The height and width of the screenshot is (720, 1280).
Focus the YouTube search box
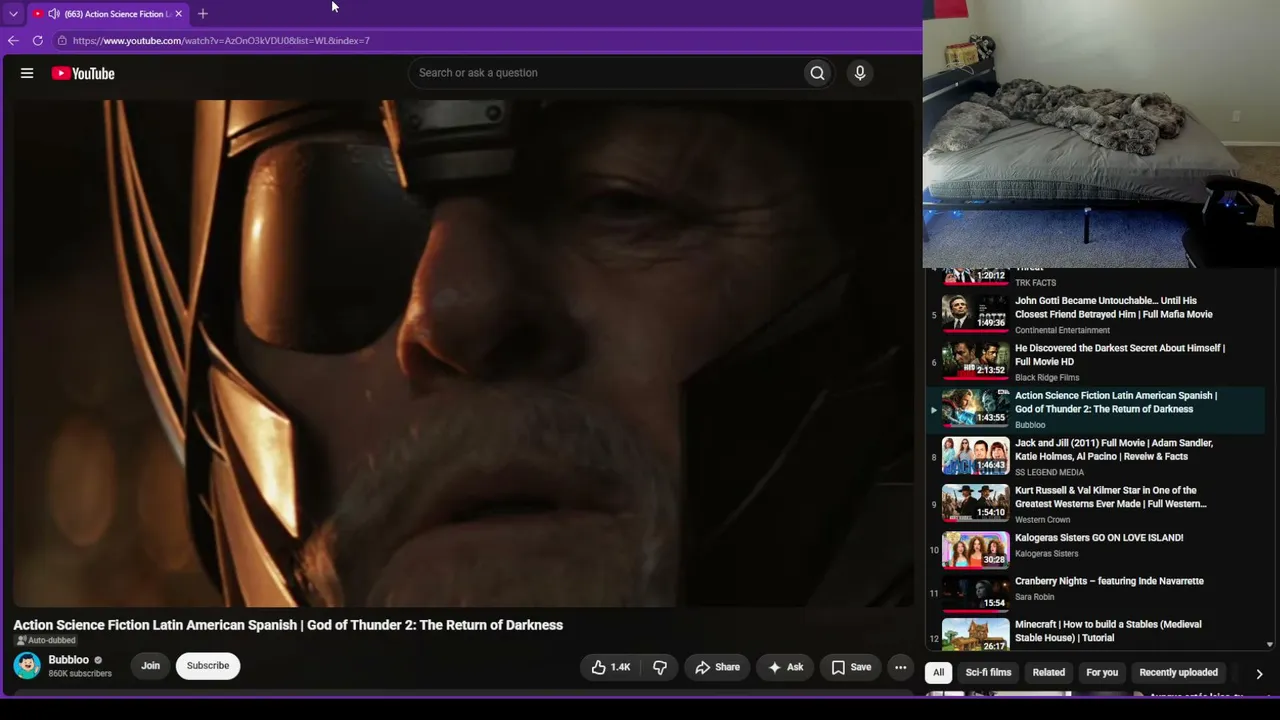[x=606, y=73]
